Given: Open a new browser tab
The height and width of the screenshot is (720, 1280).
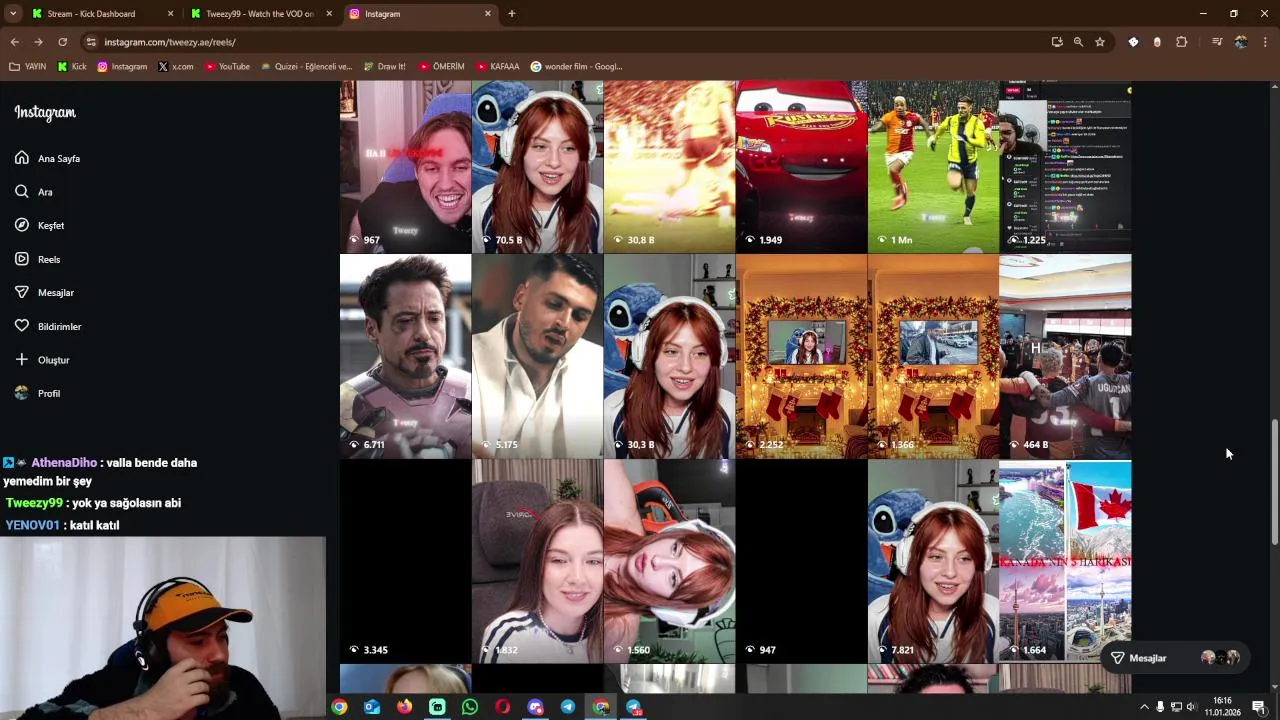Looking at the screenshot, I should [x=512, y=14].
